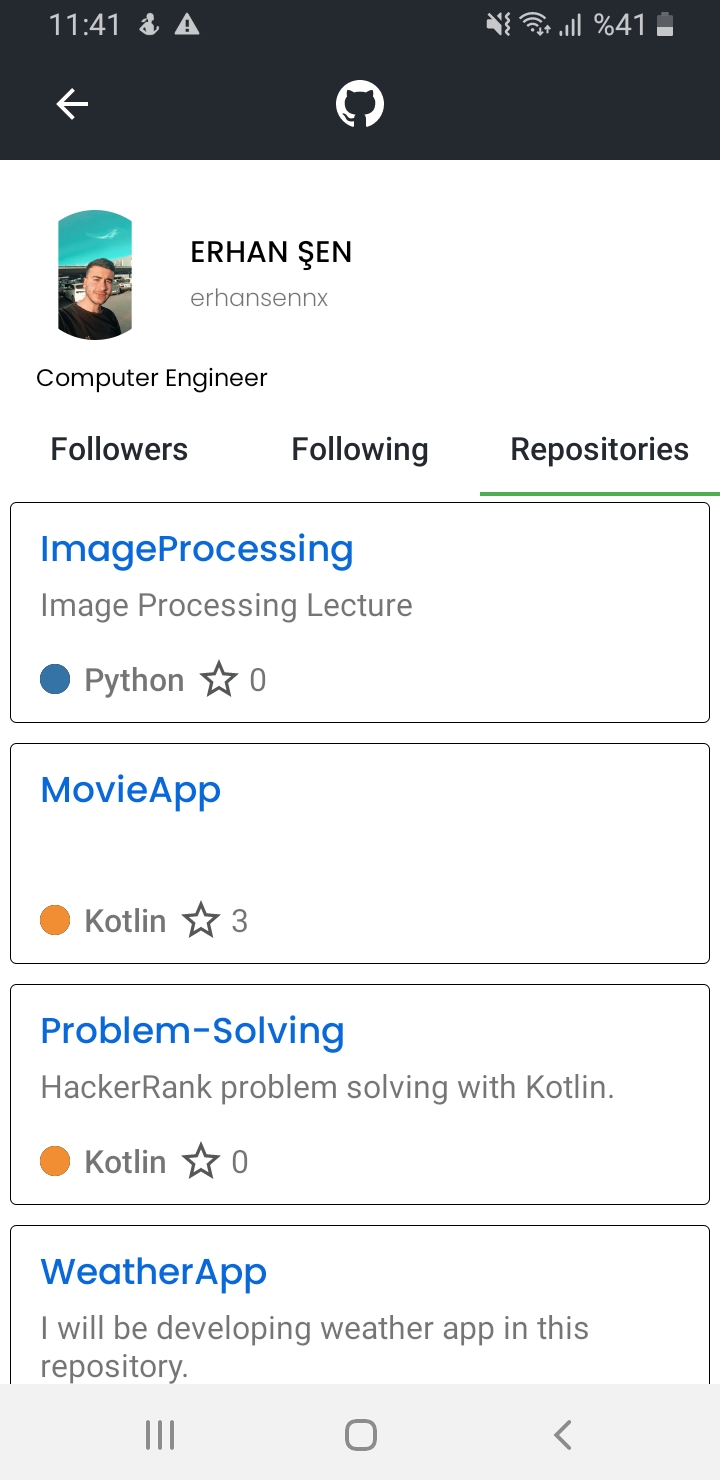Tap the GitHub logo in the header

coord(360,103)
